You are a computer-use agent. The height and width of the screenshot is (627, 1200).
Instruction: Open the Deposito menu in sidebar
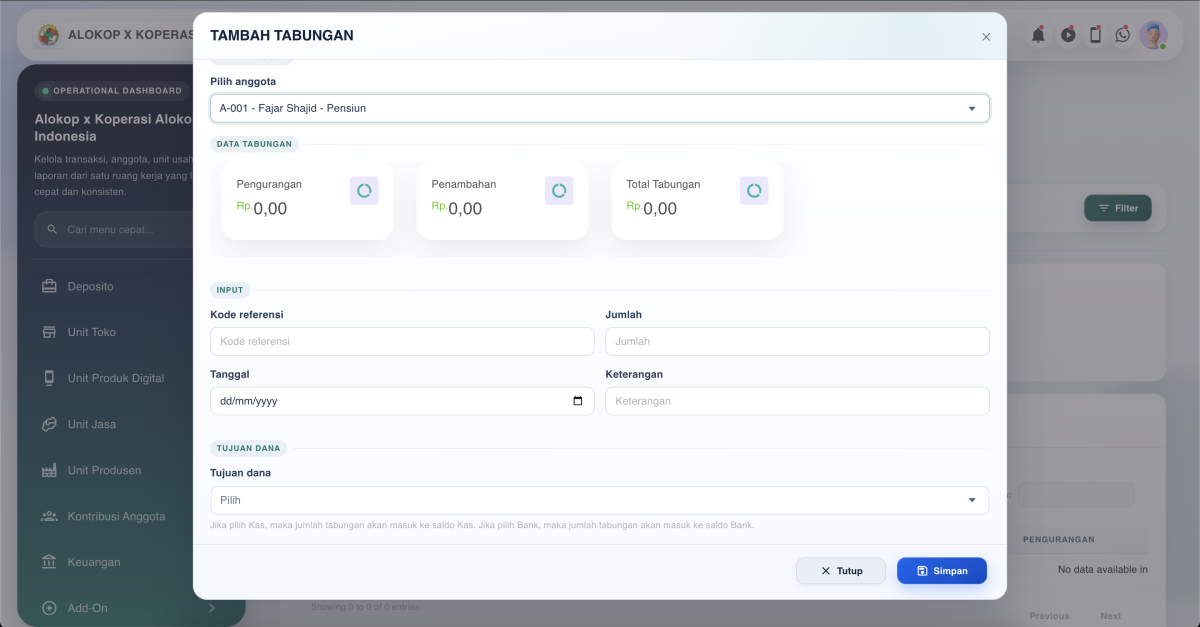90,286
